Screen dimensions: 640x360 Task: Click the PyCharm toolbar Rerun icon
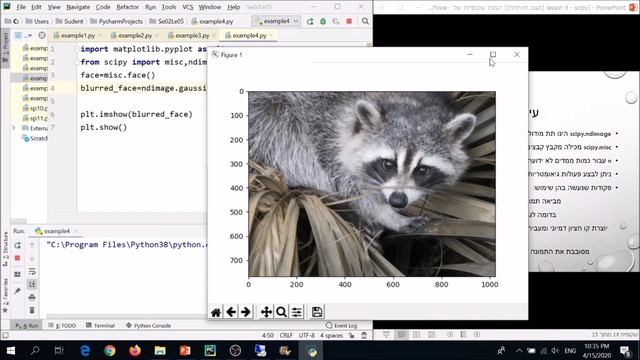310,21
